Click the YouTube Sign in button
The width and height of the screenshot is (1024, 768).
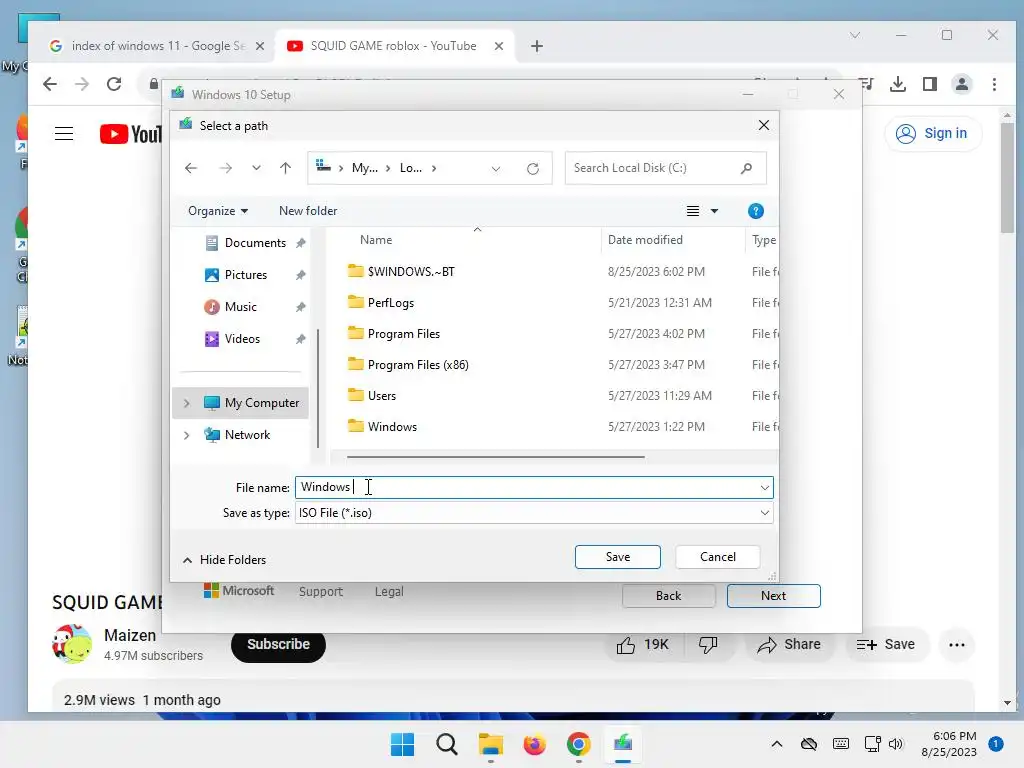click(933, 134)
